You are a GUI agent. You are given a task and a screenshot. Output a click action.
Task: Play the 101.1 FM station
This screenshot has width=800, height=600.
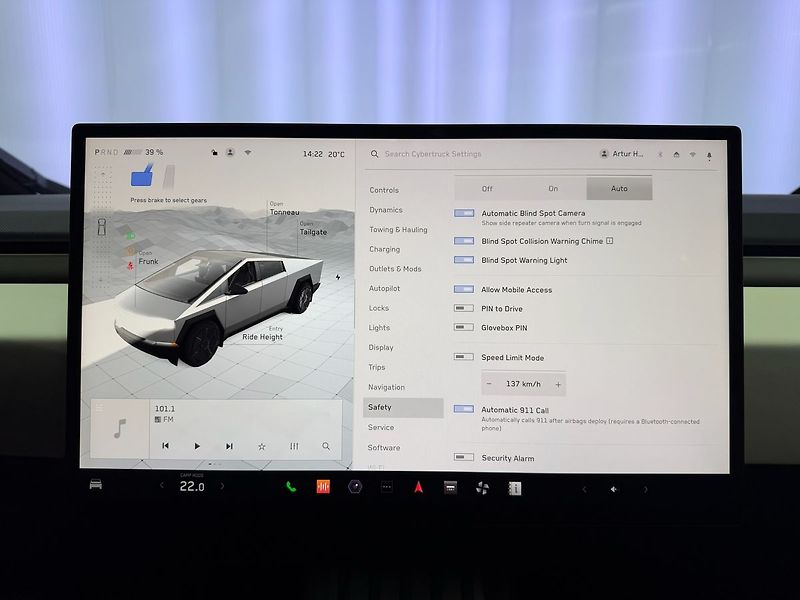pos(197,446)
